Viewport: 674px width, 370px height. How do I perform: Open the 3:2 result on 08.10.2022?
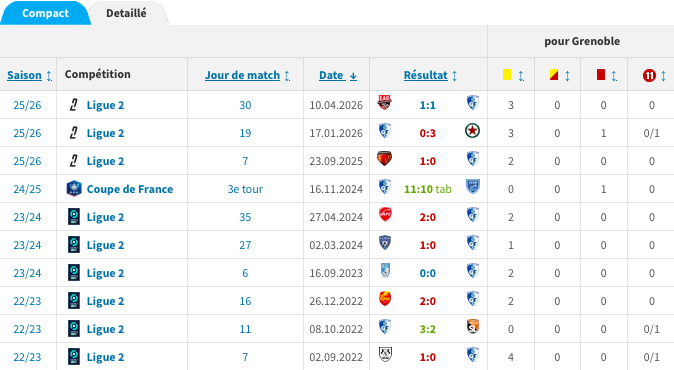[x=428, y=329]
